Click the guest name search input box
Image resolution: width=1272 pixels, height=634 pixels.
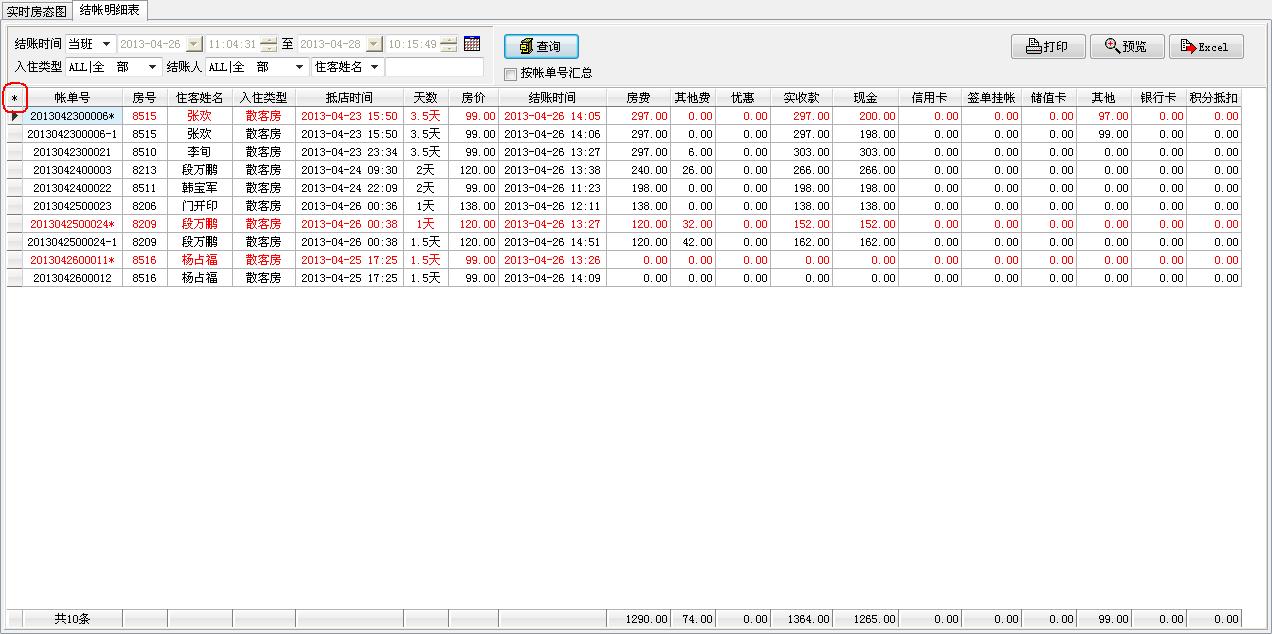click(x=434, y=67)
